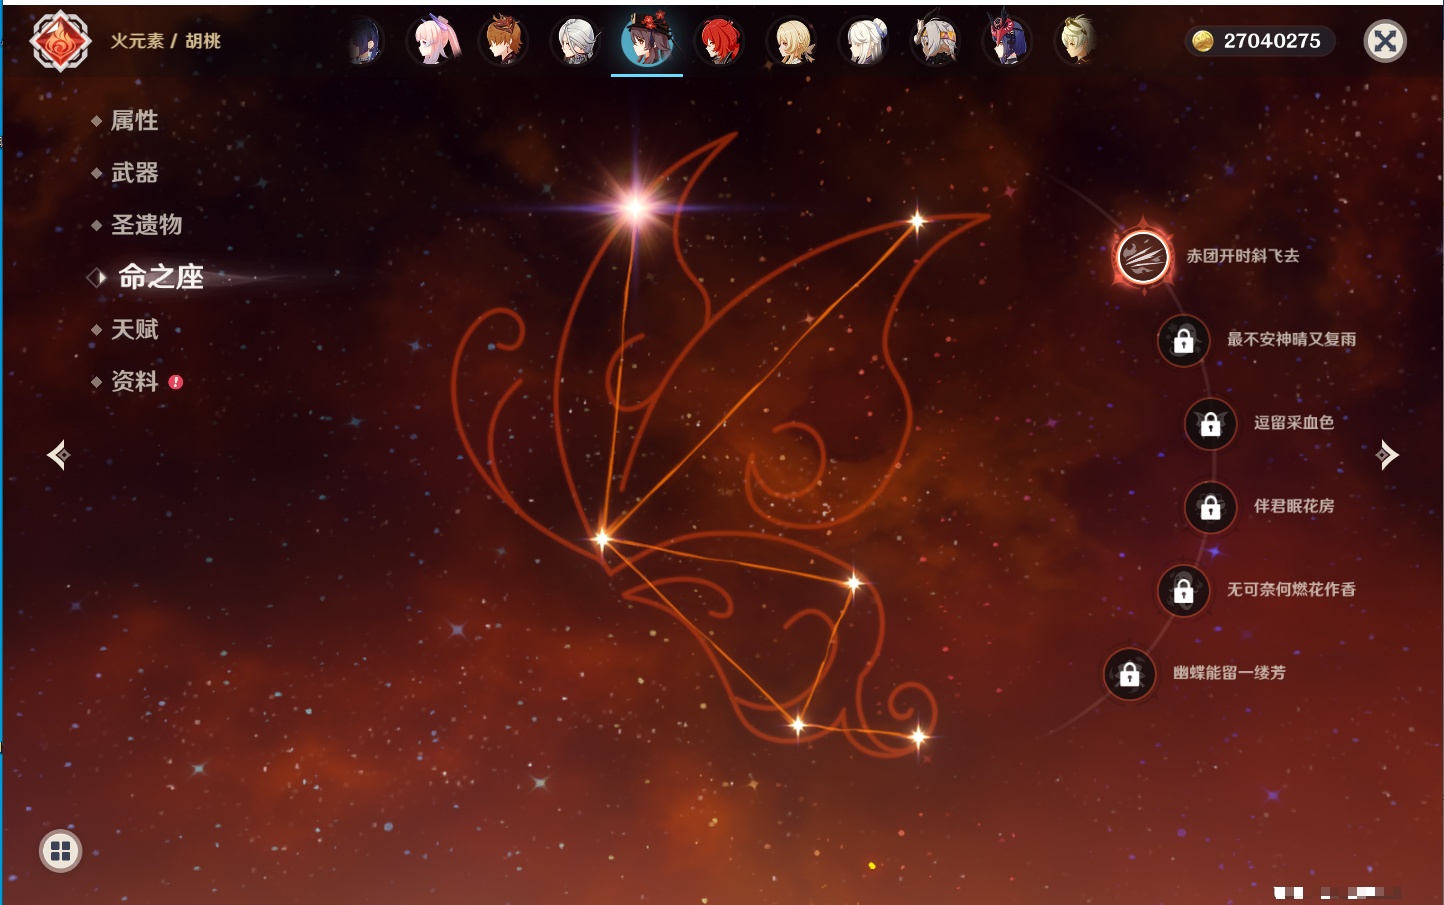
Task: Select the orange-brown-haired character avatar
Action: point(504,41)
